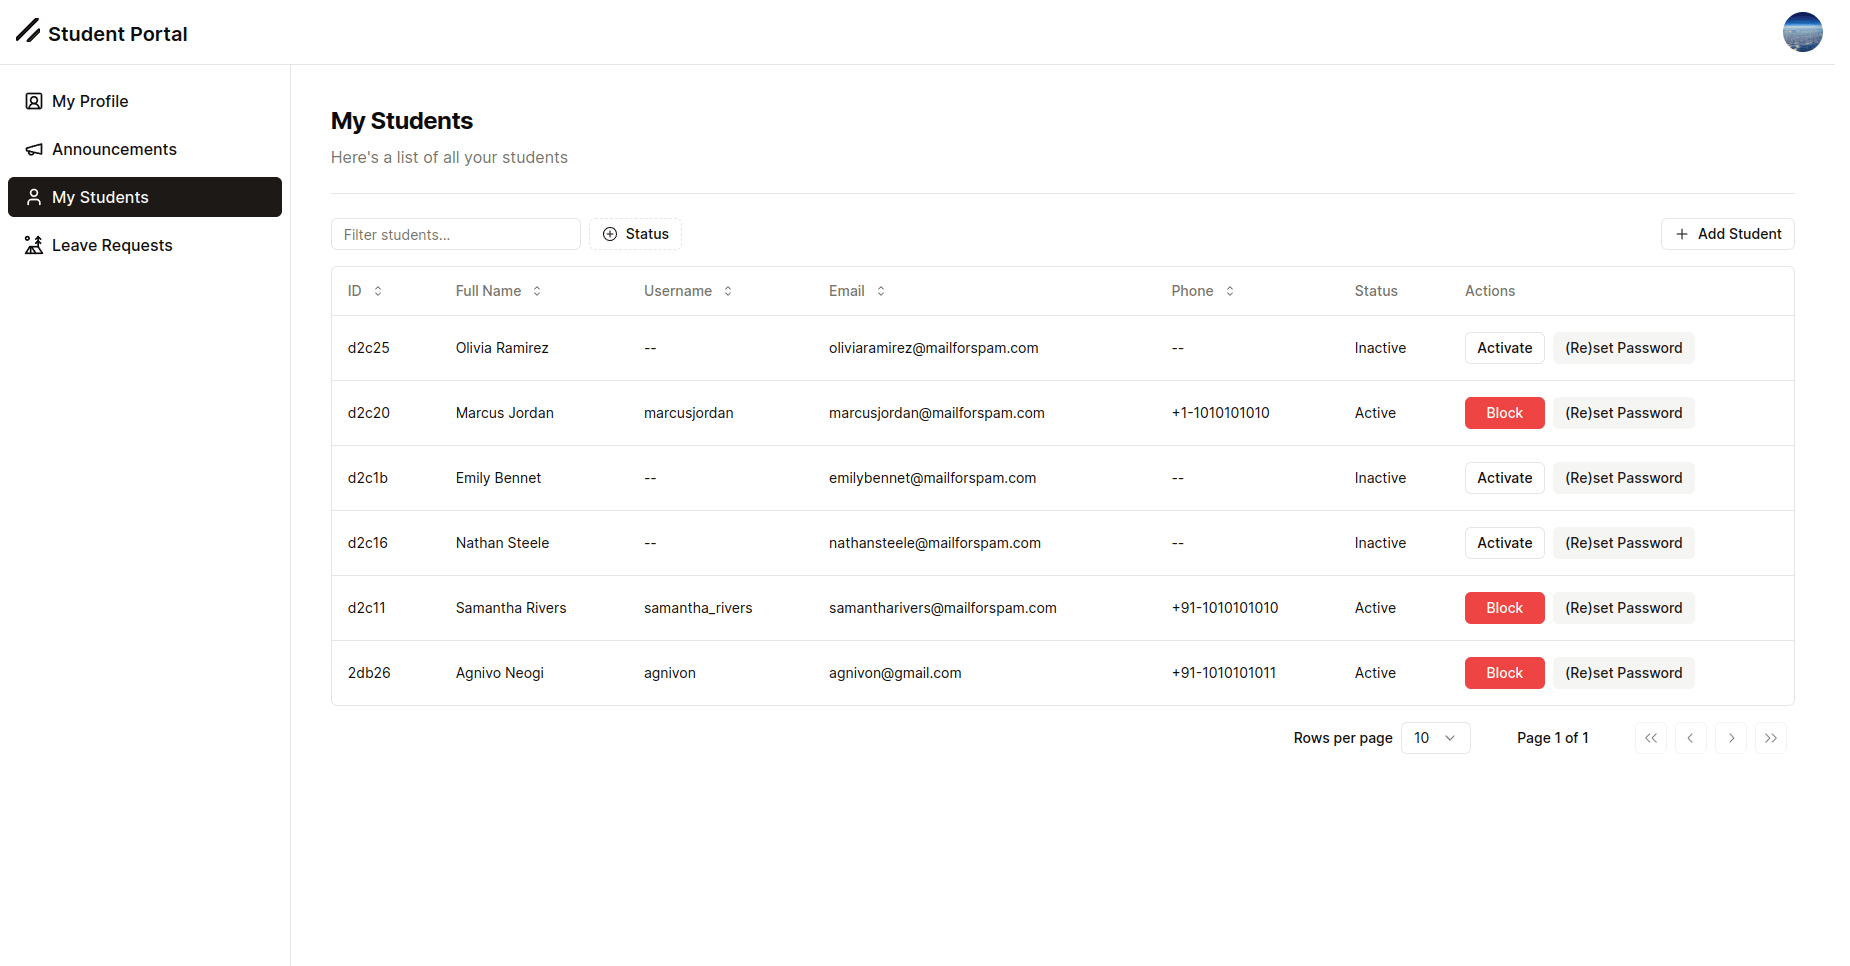Open the user avatar in top-right corner

(1802, 32)
